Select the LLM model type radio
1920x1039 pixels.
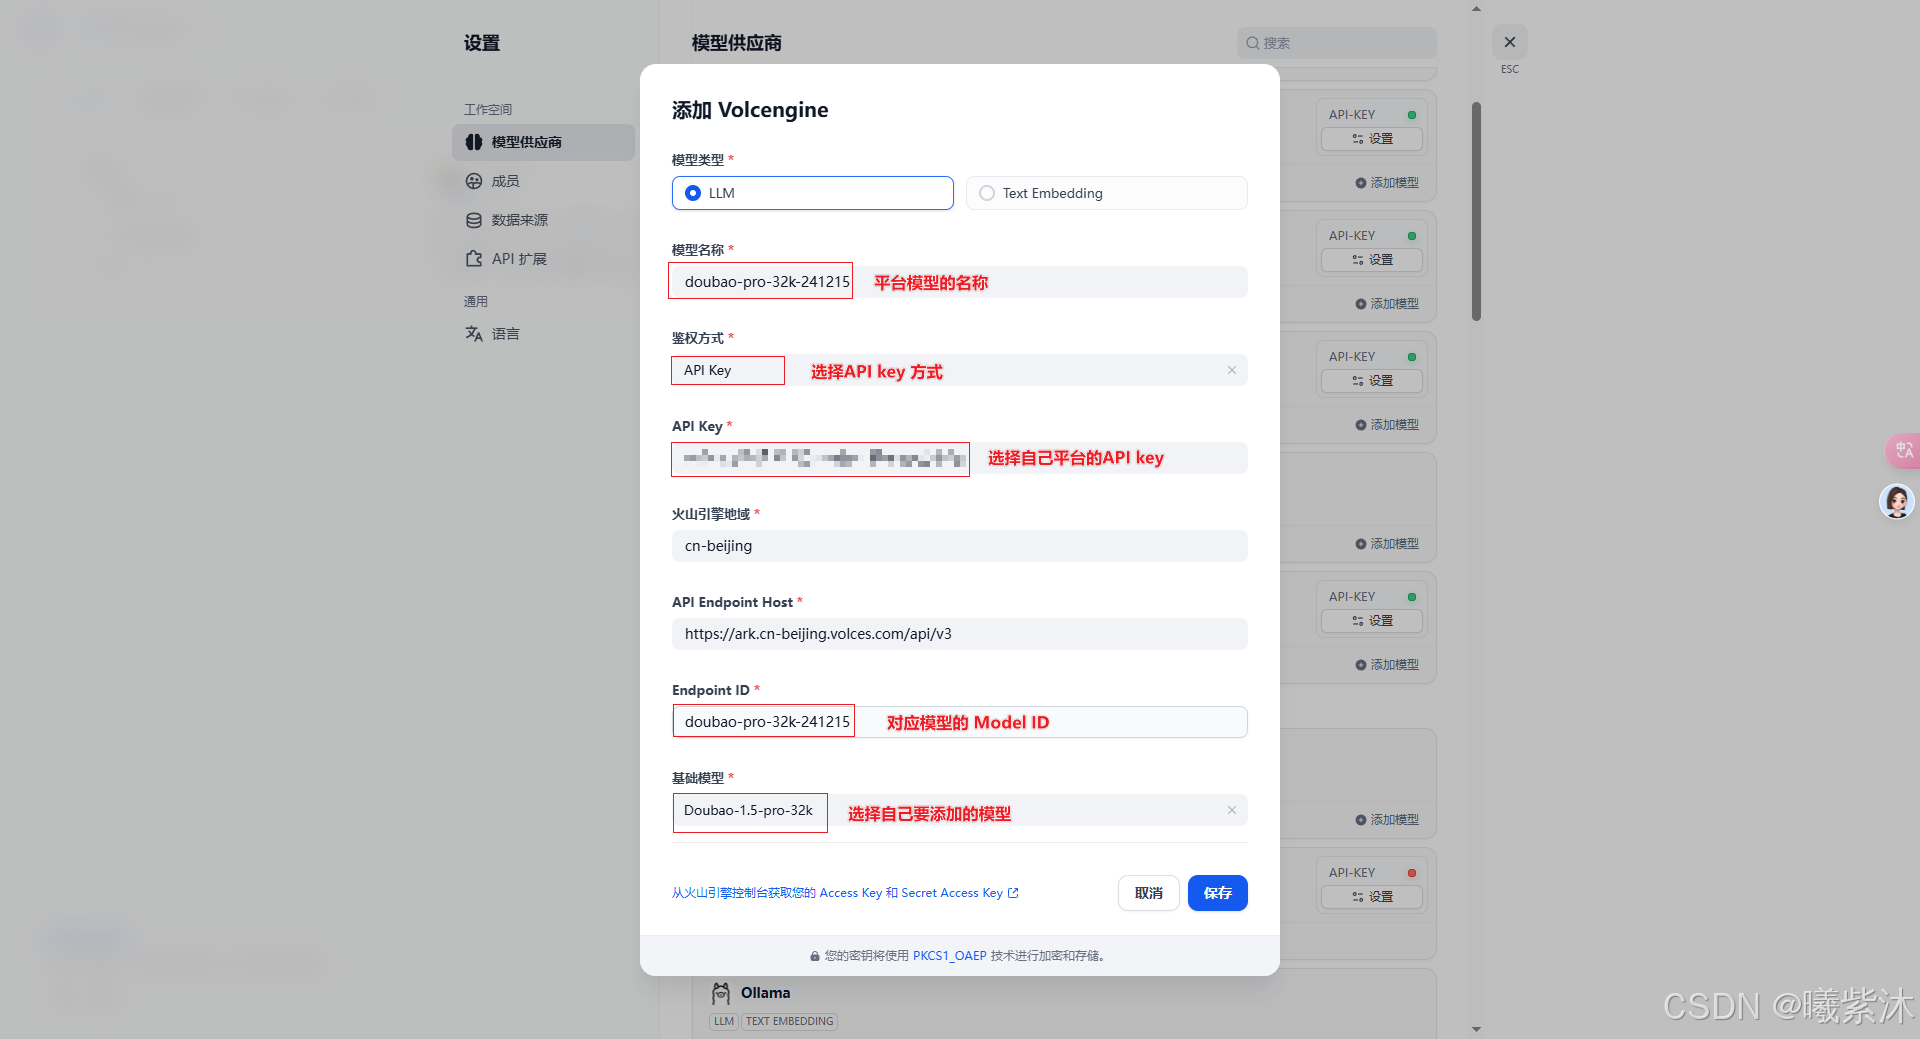point(812,193)
